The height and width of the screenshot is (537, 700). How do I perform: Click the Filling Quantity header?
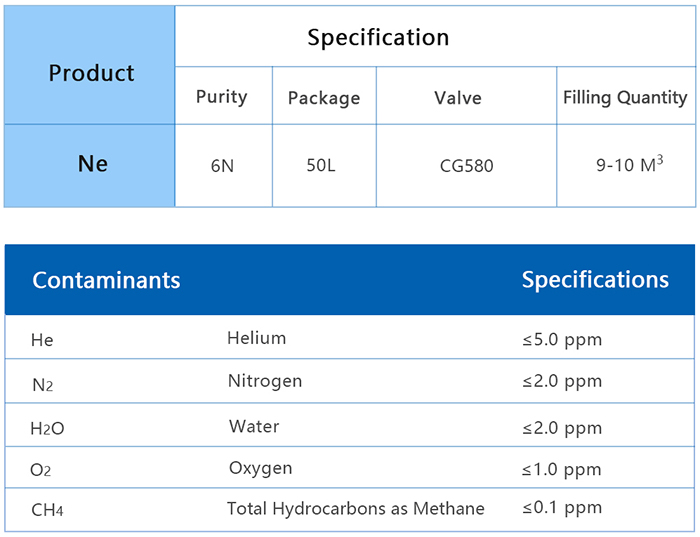click(x=625, y=97)
